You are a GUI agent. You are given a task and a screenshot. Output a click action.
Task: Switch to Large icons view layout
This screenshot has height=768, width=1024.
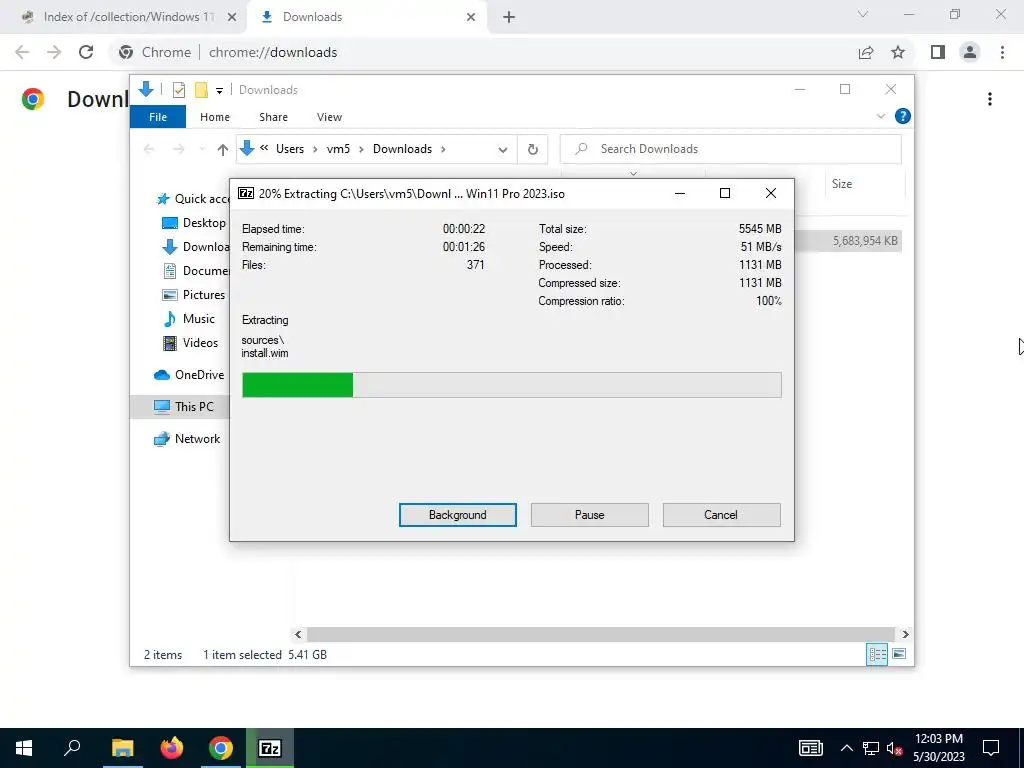click(x=899, y=654)
